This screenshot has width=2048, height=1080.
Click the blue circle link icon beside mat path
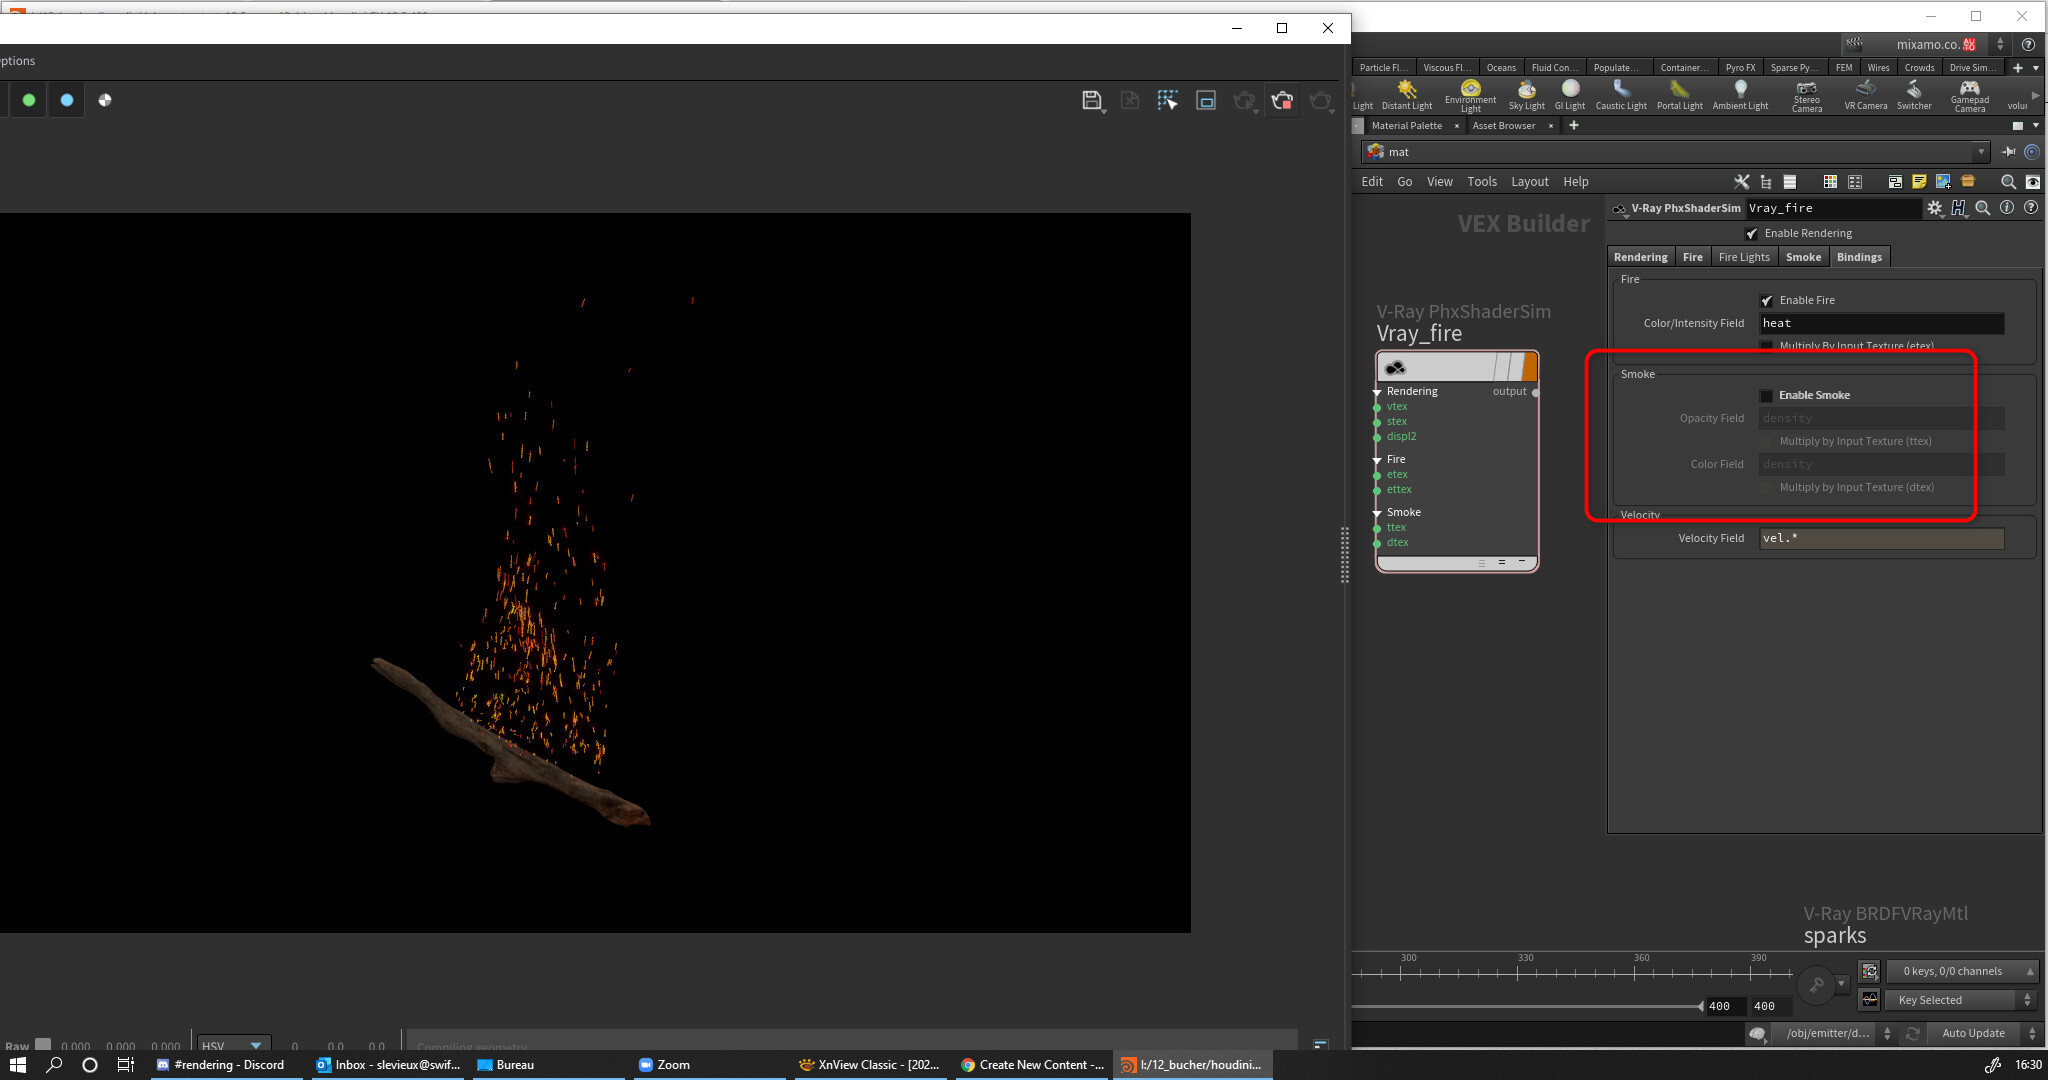click(x=2032, y=152)
